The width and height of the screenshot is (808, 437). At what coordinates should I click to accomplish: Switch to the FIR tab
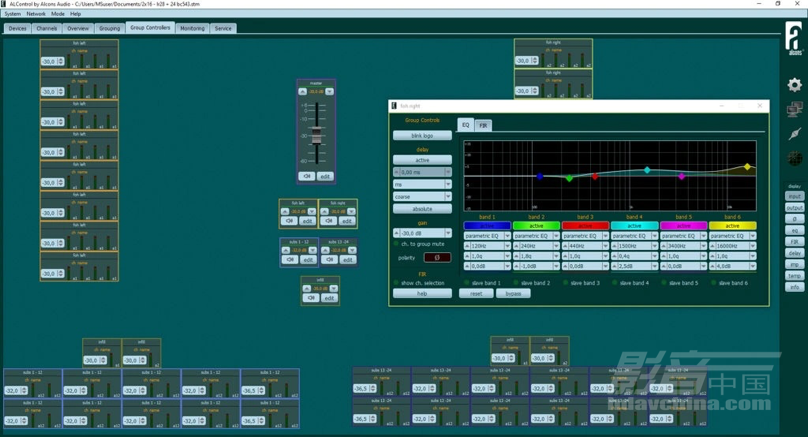coord(483,126)
